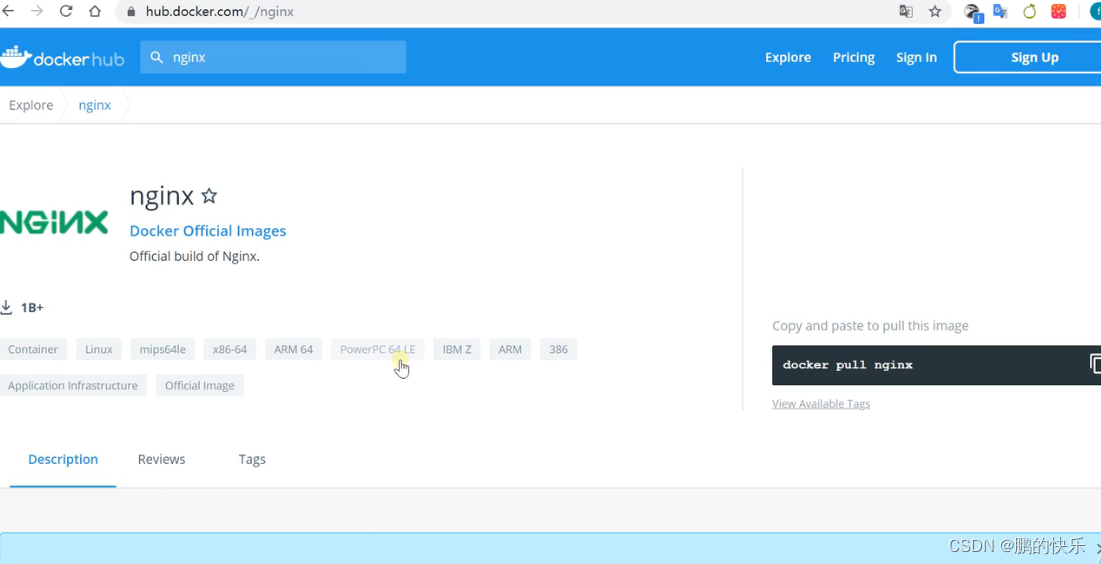Click the address bar URL
This screenshot has height=564, width=1101.
(220, 12)
